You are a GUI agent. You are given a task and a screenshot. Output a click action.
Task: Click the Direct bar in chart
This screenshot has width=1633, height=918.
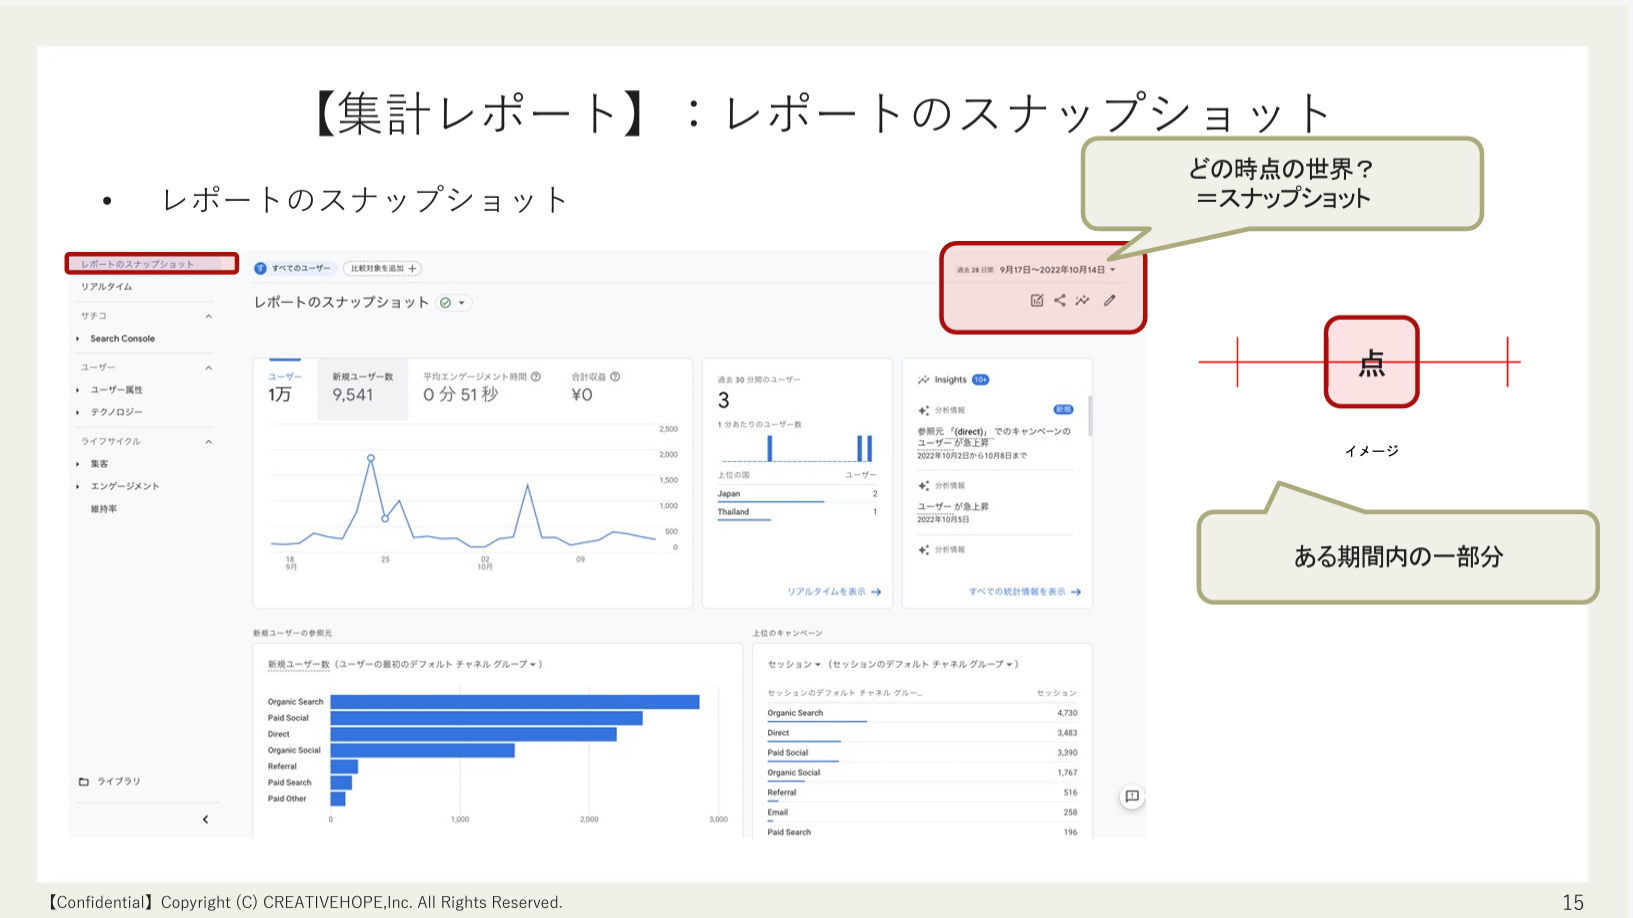(x=474, y=734)
